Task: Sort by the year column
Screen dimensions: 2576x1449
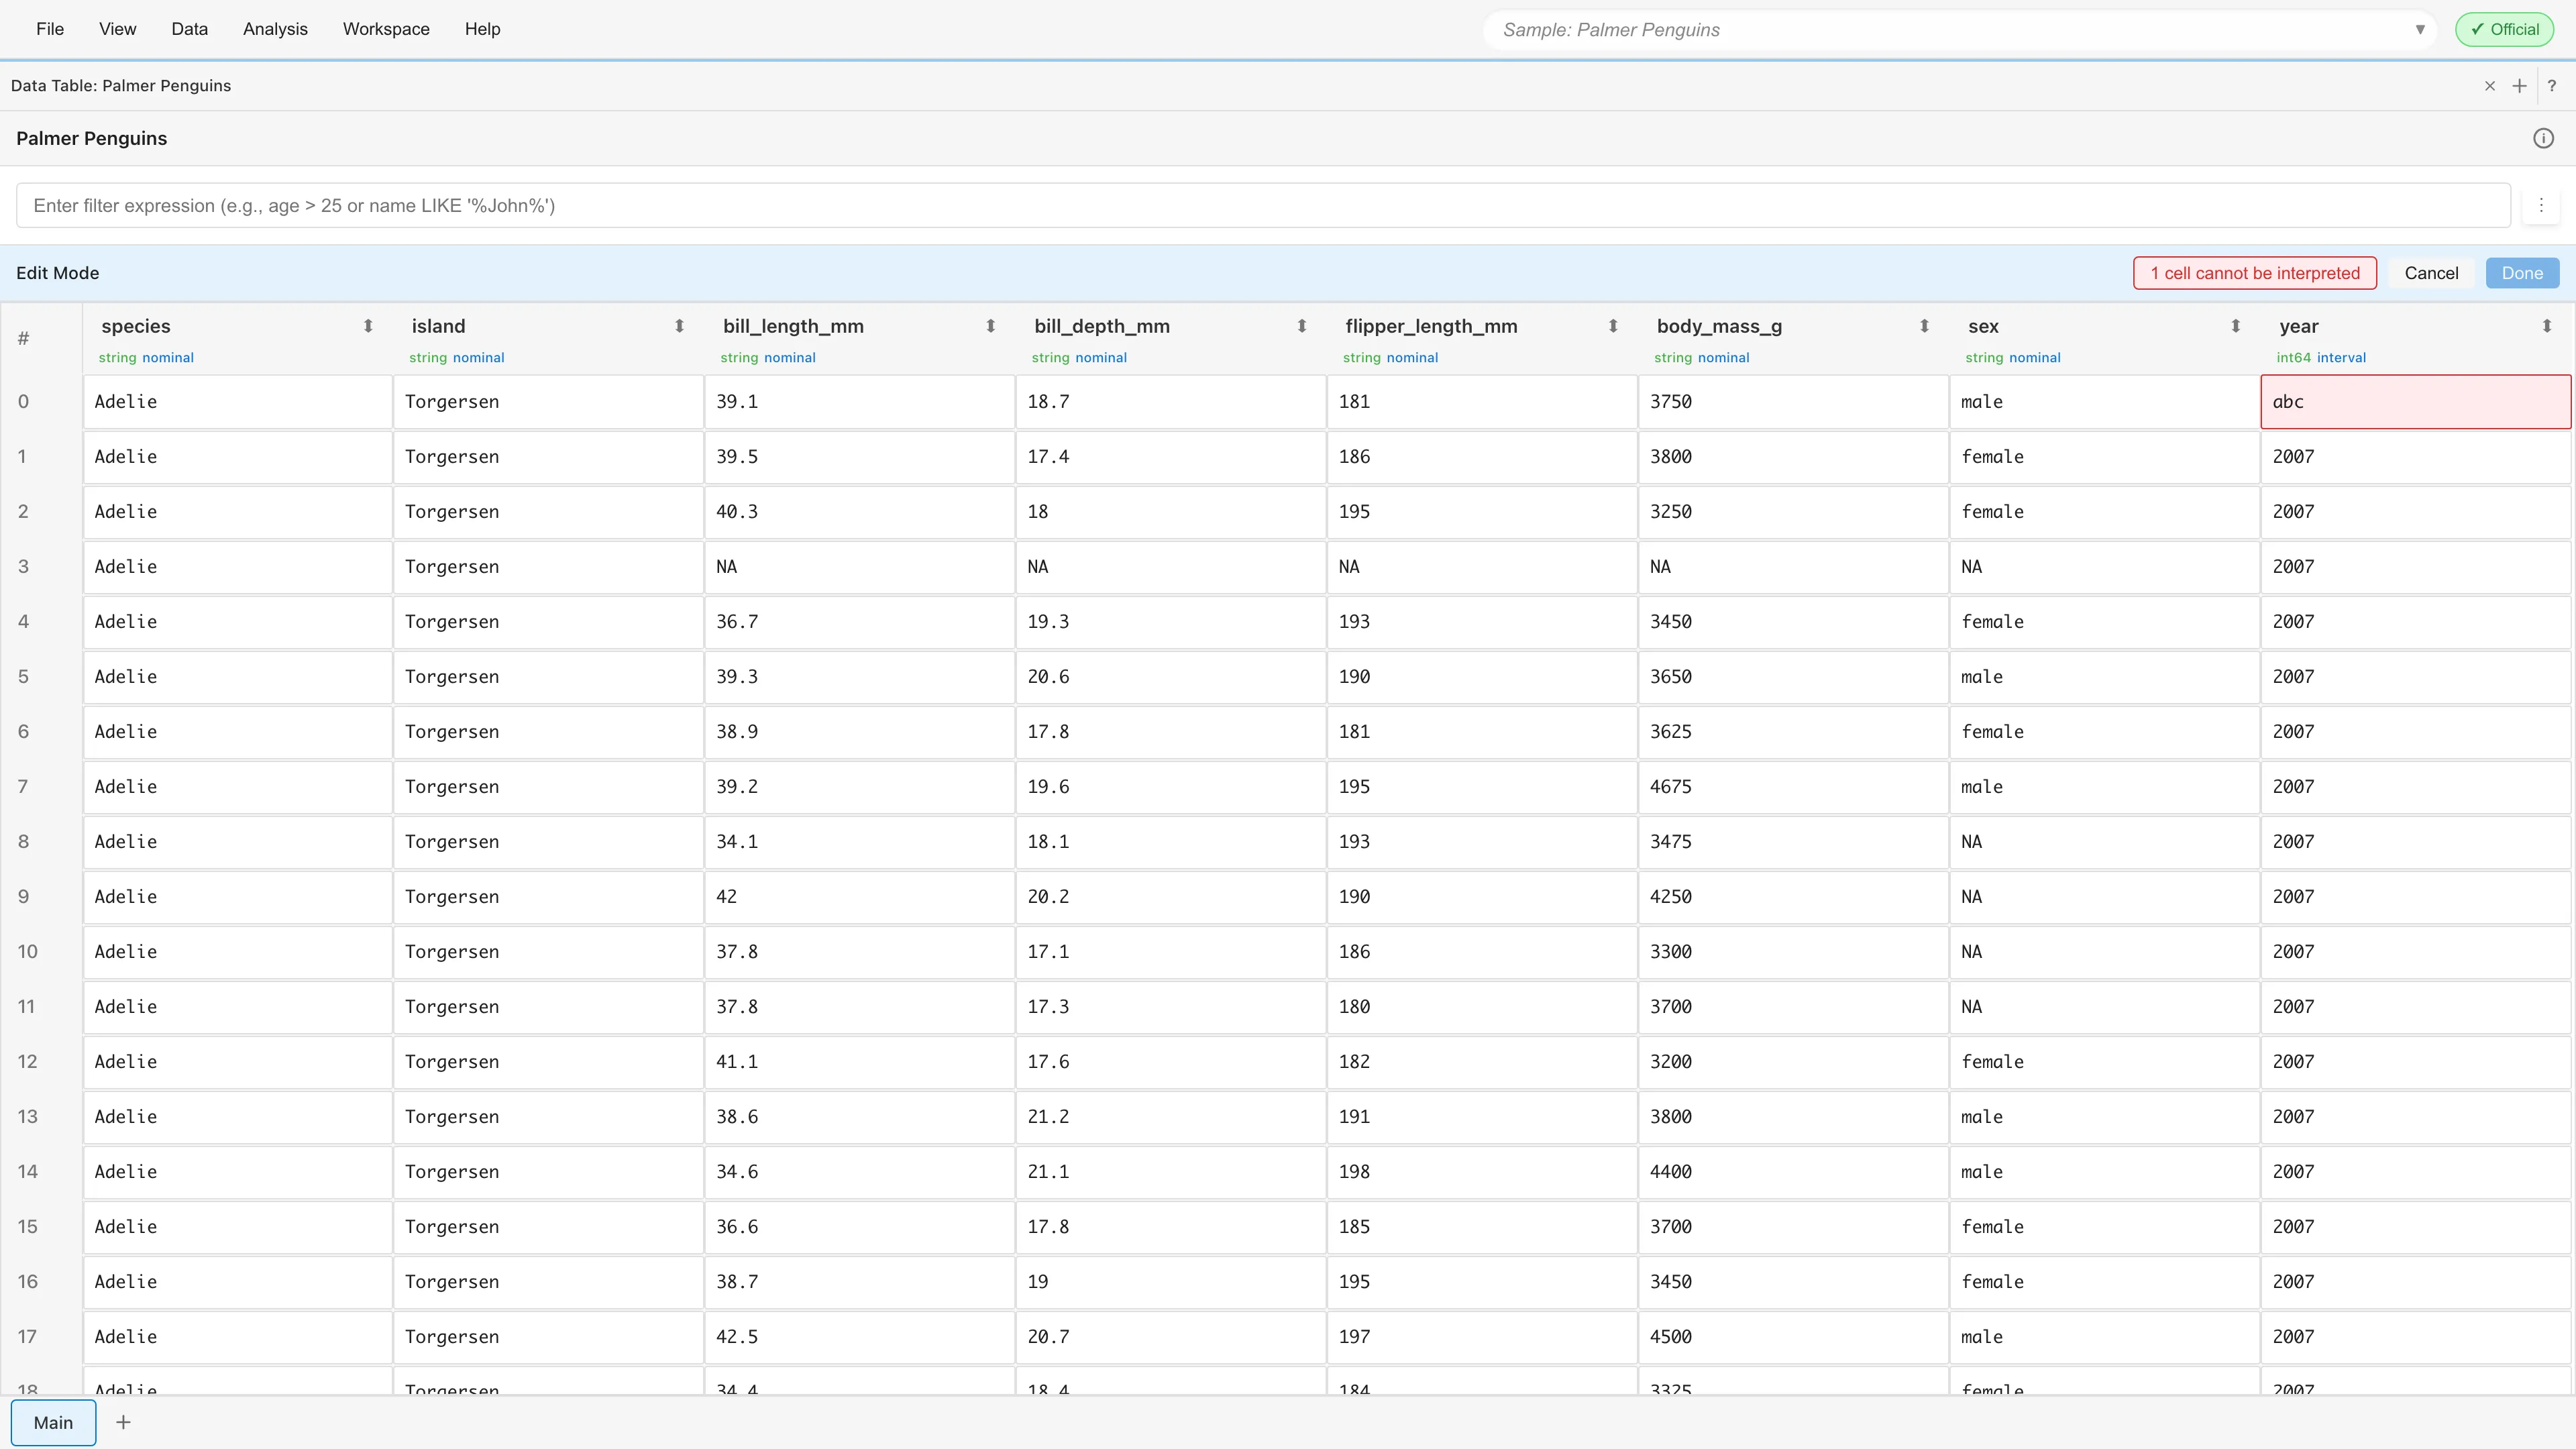Action: tap(2546, 326)
